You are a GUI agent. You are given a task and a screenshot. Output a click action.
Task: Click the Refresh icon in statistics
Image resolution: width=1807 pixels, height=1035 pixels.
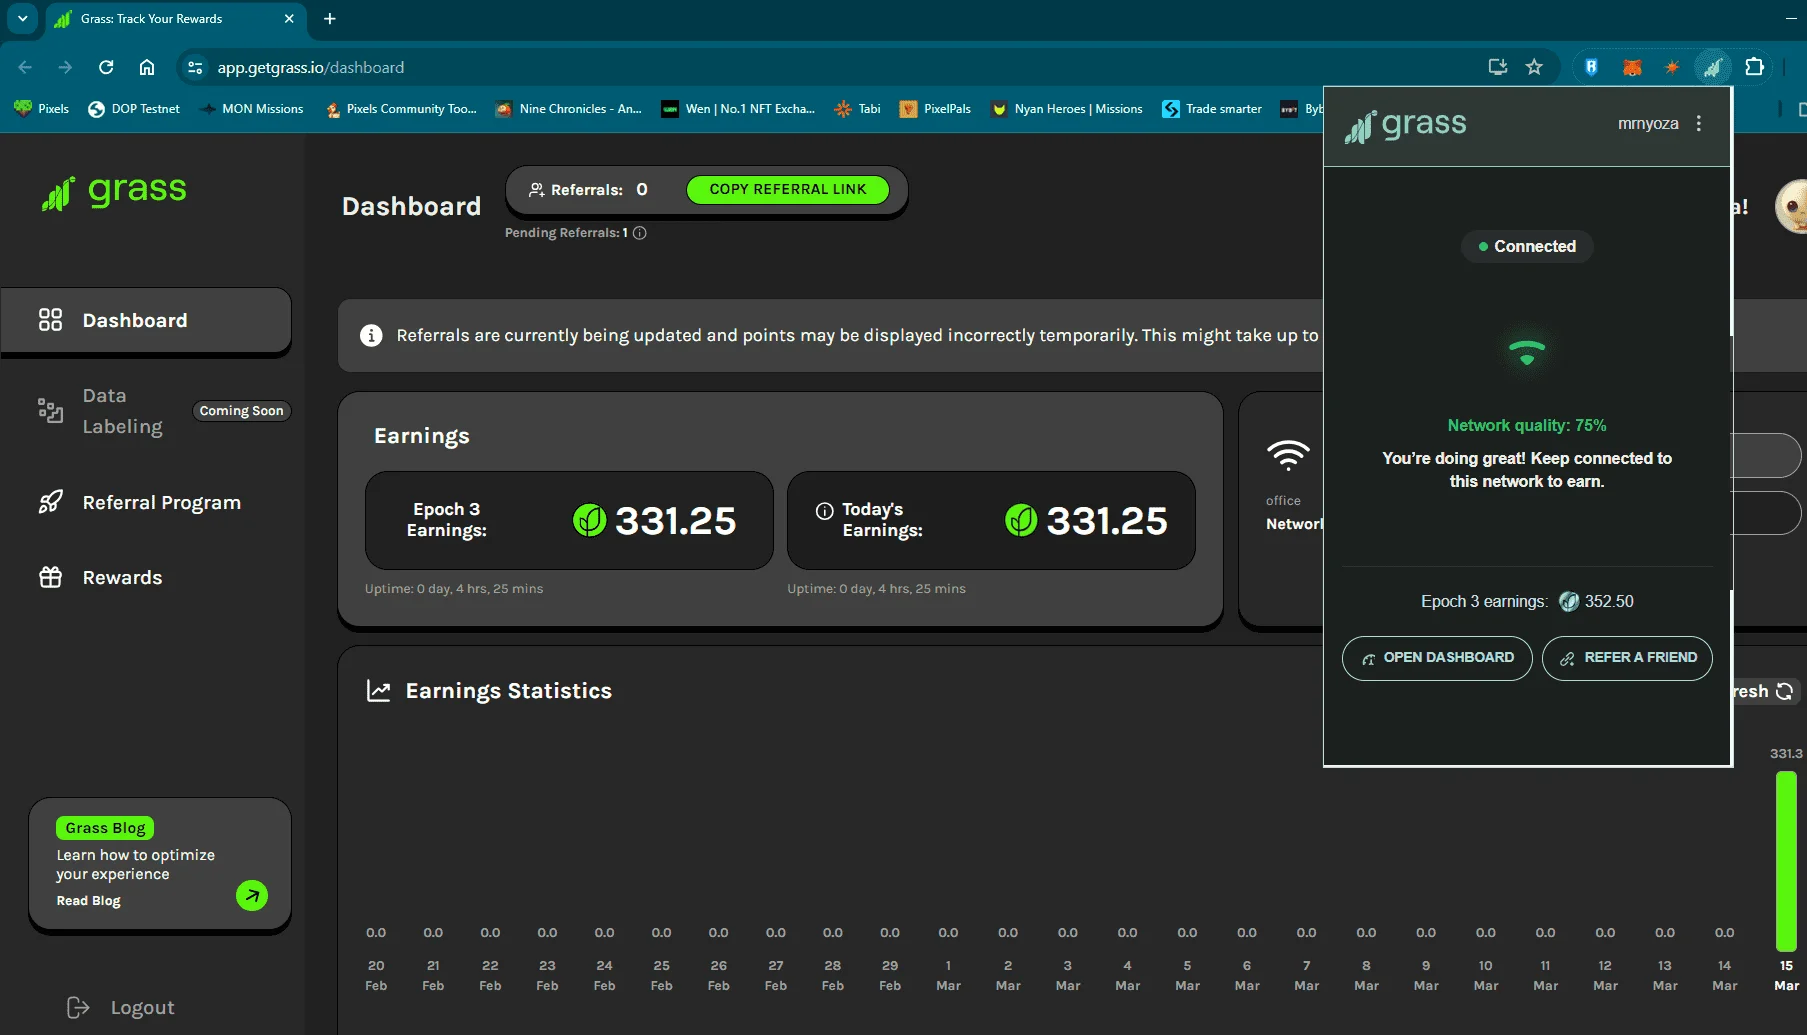click(1784, 691)
